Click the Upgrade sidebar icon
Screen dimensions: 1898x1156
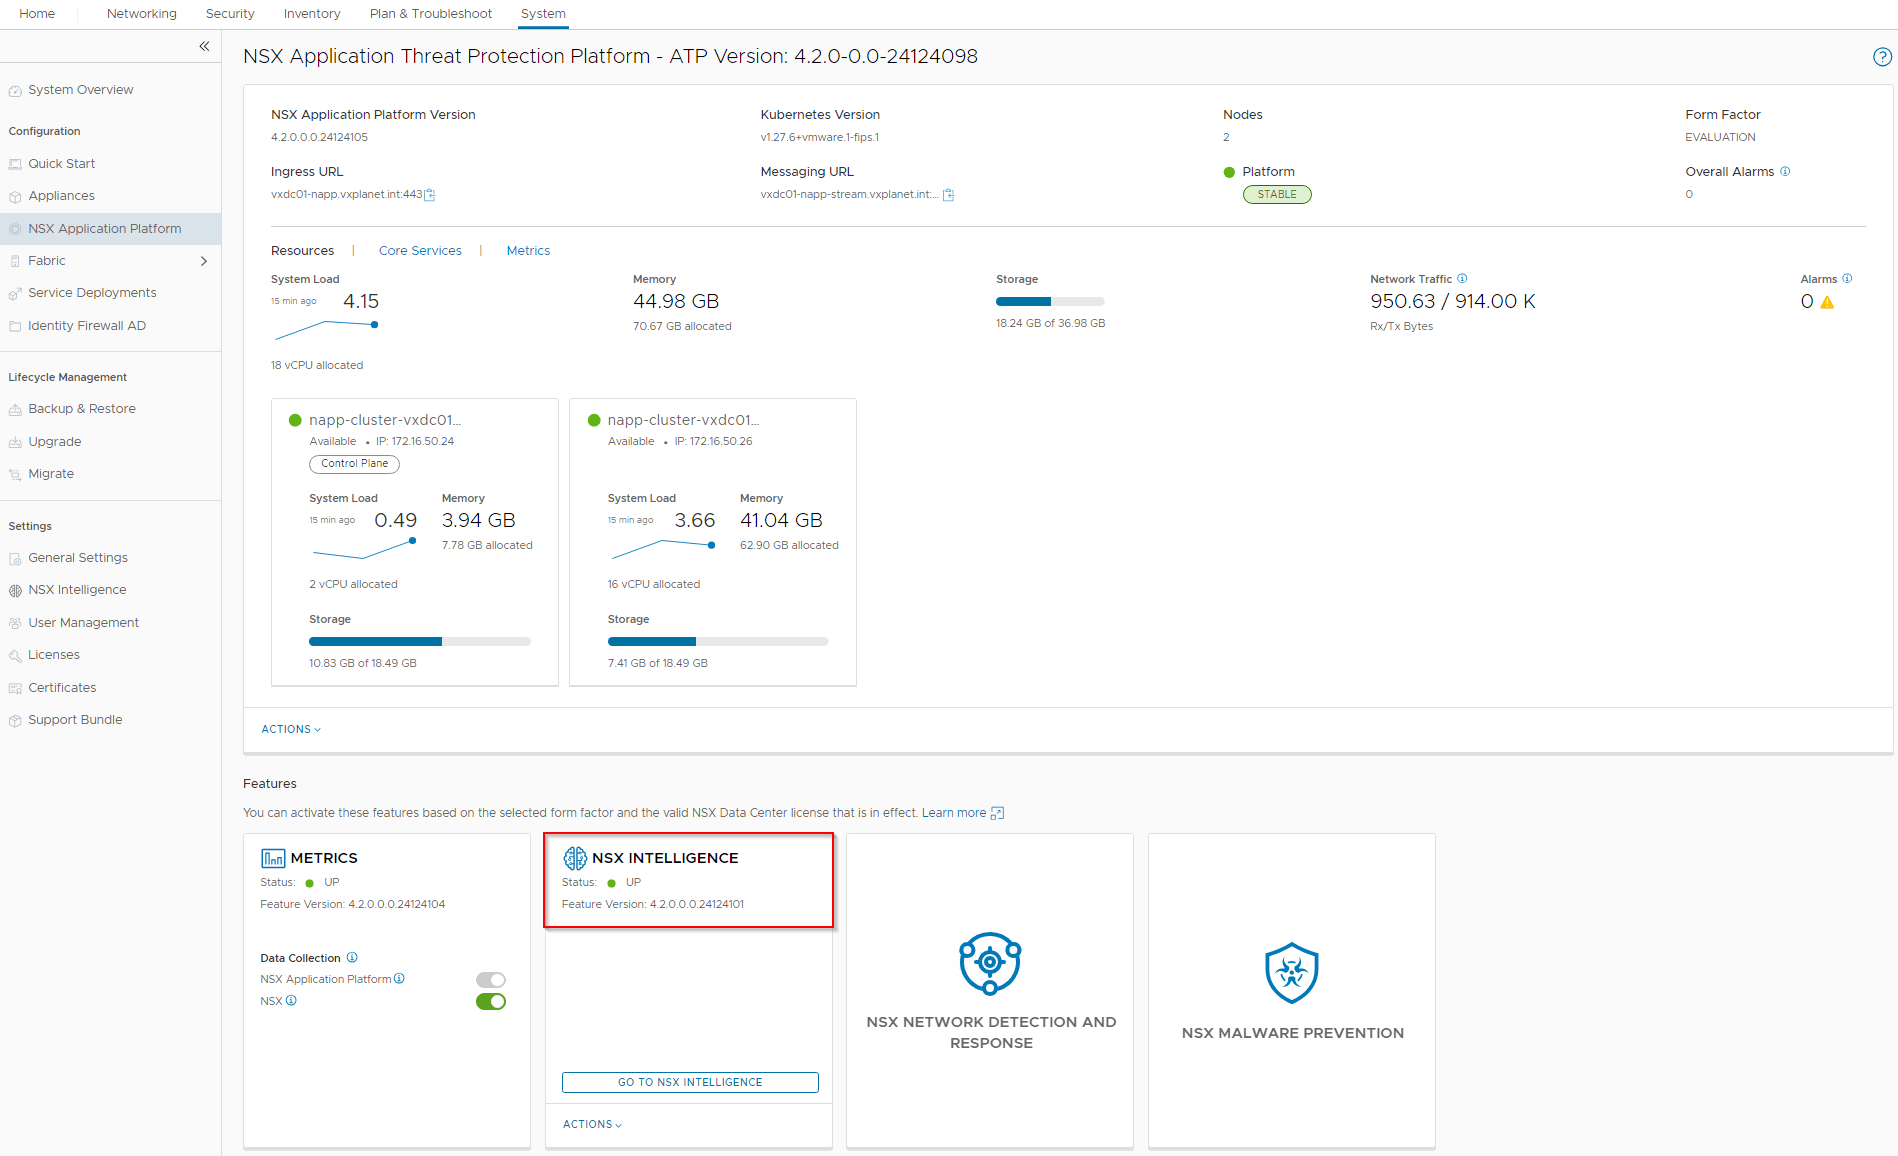click(15, 443)
